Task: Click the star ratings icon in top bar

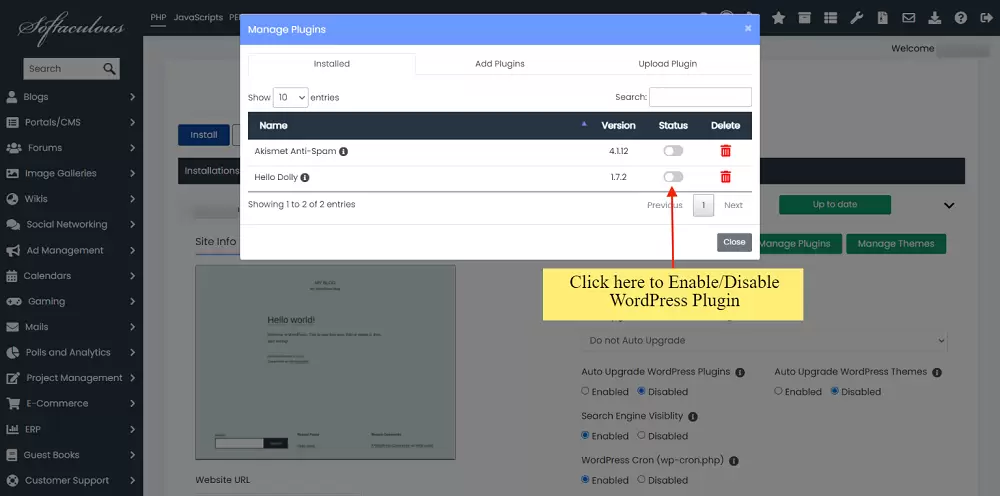Action: pyautogui.click(x=778, y=18)
